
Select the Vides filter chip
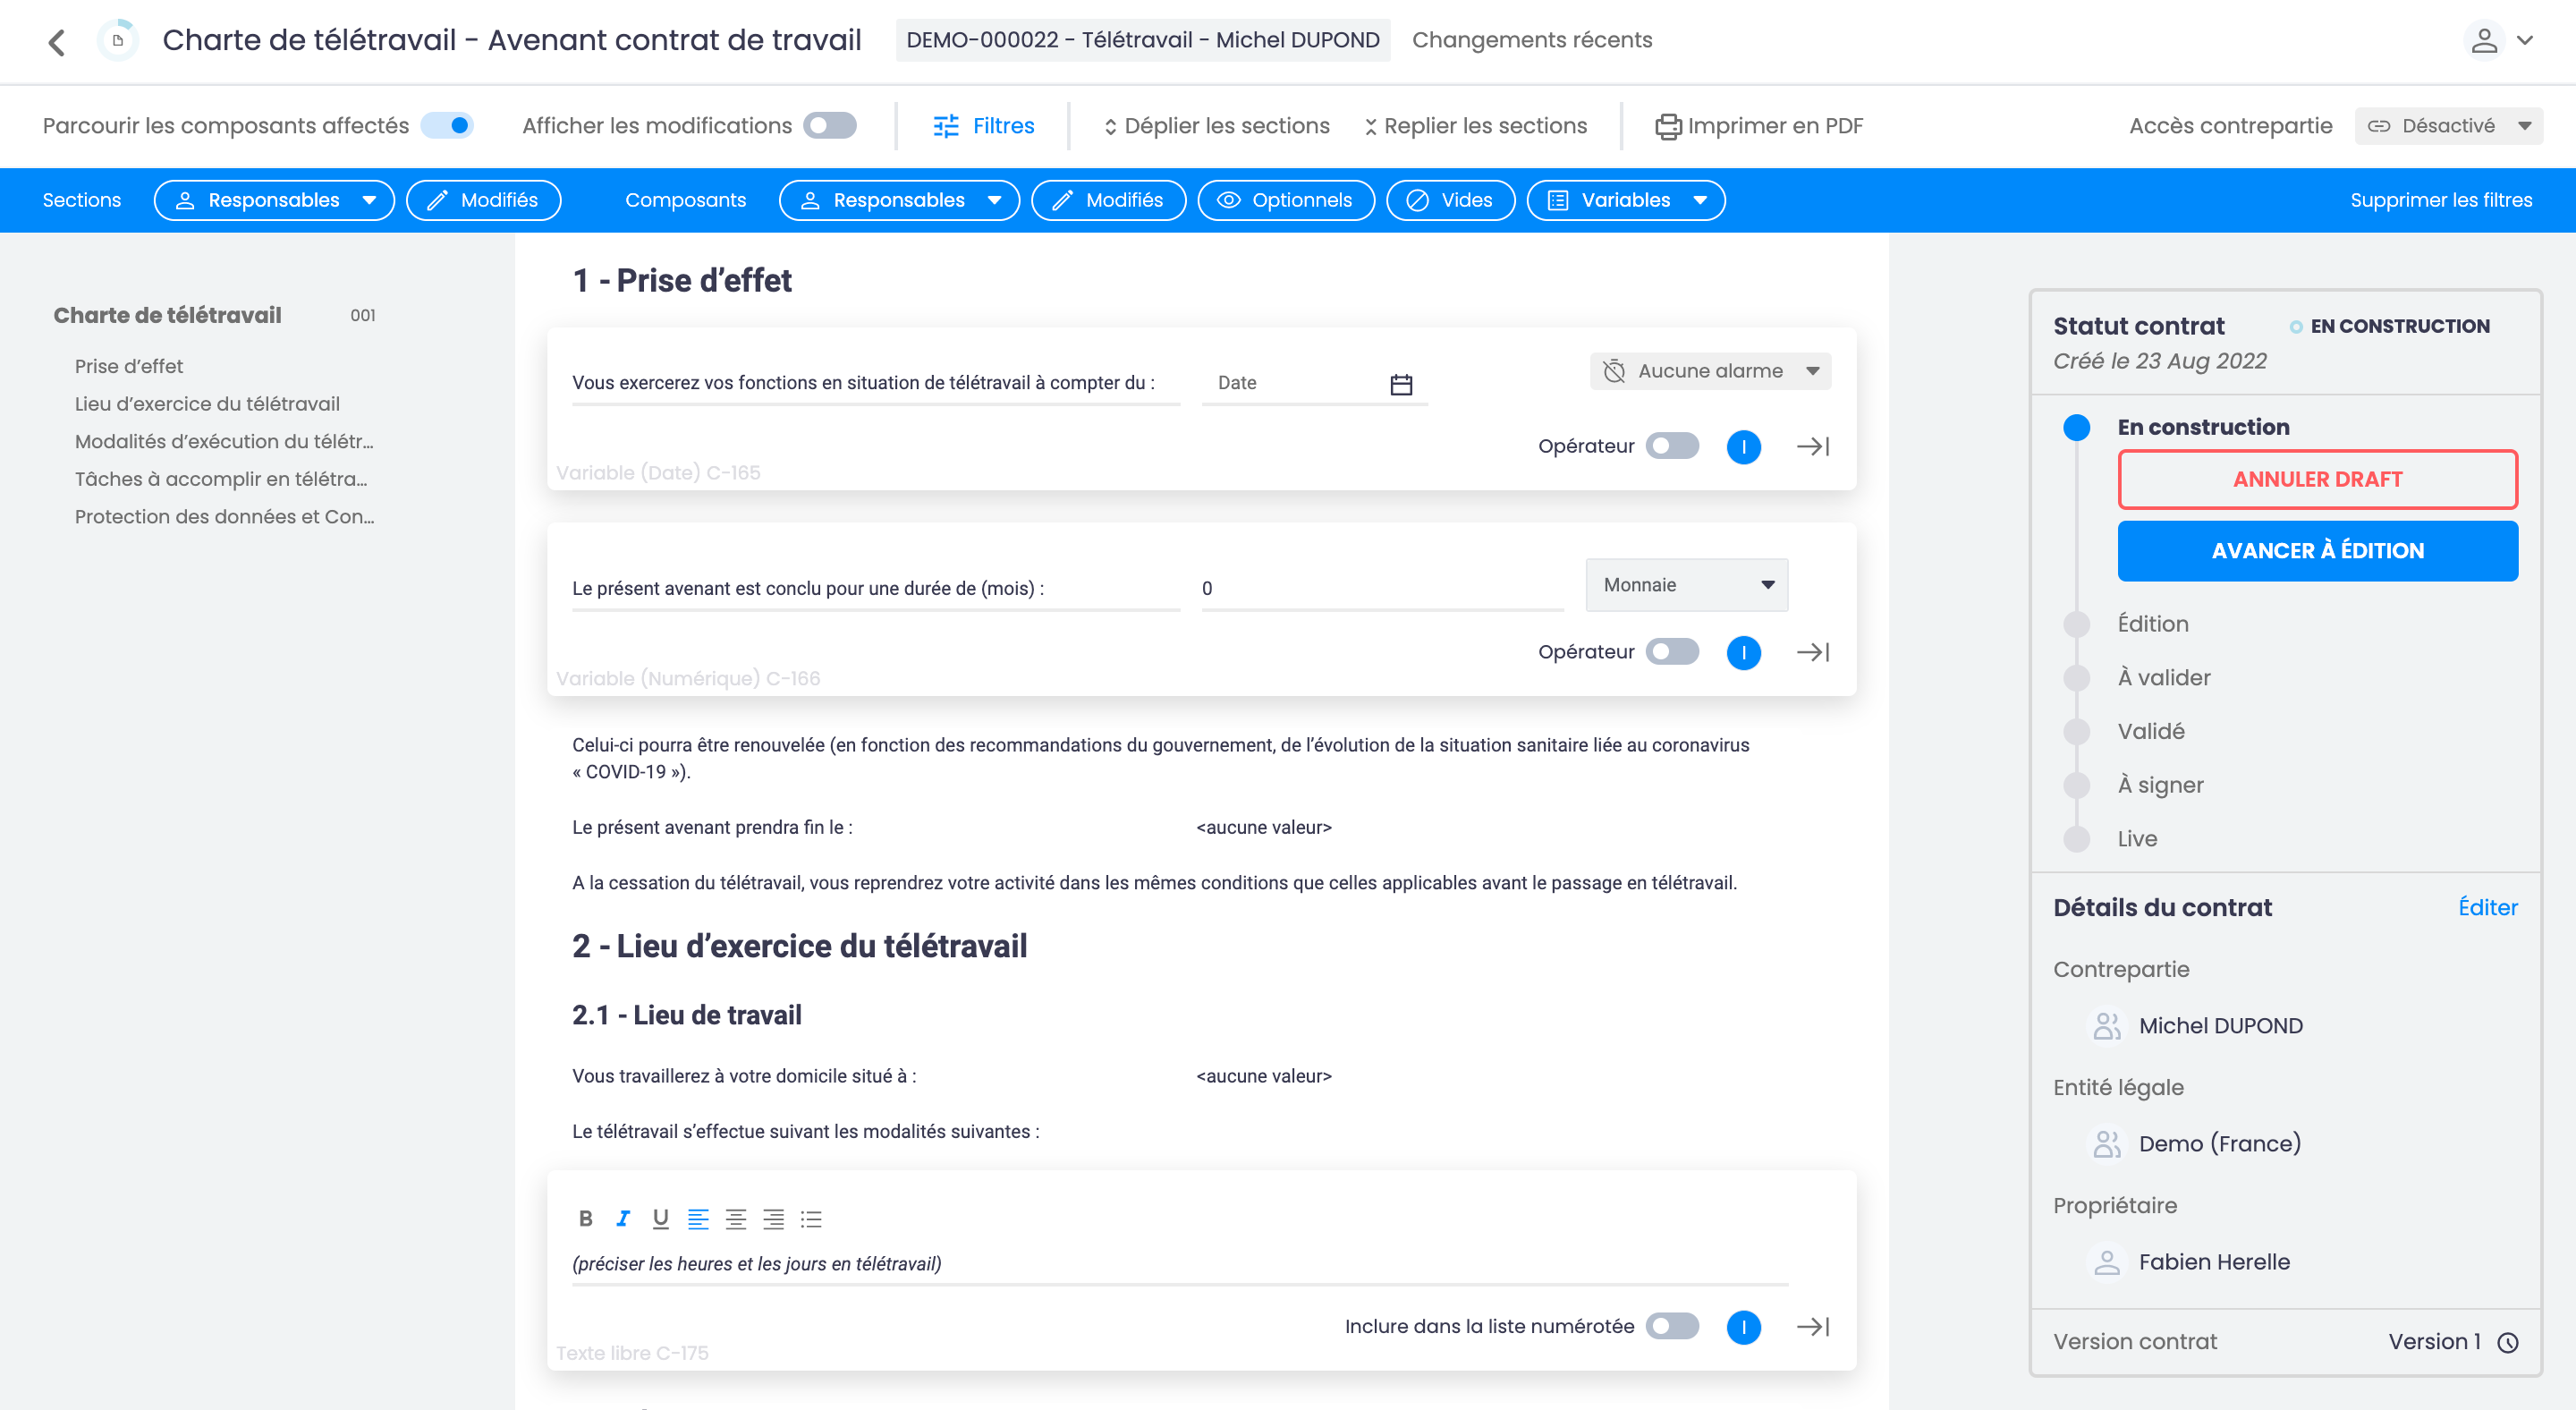[x=1450, y=200]
